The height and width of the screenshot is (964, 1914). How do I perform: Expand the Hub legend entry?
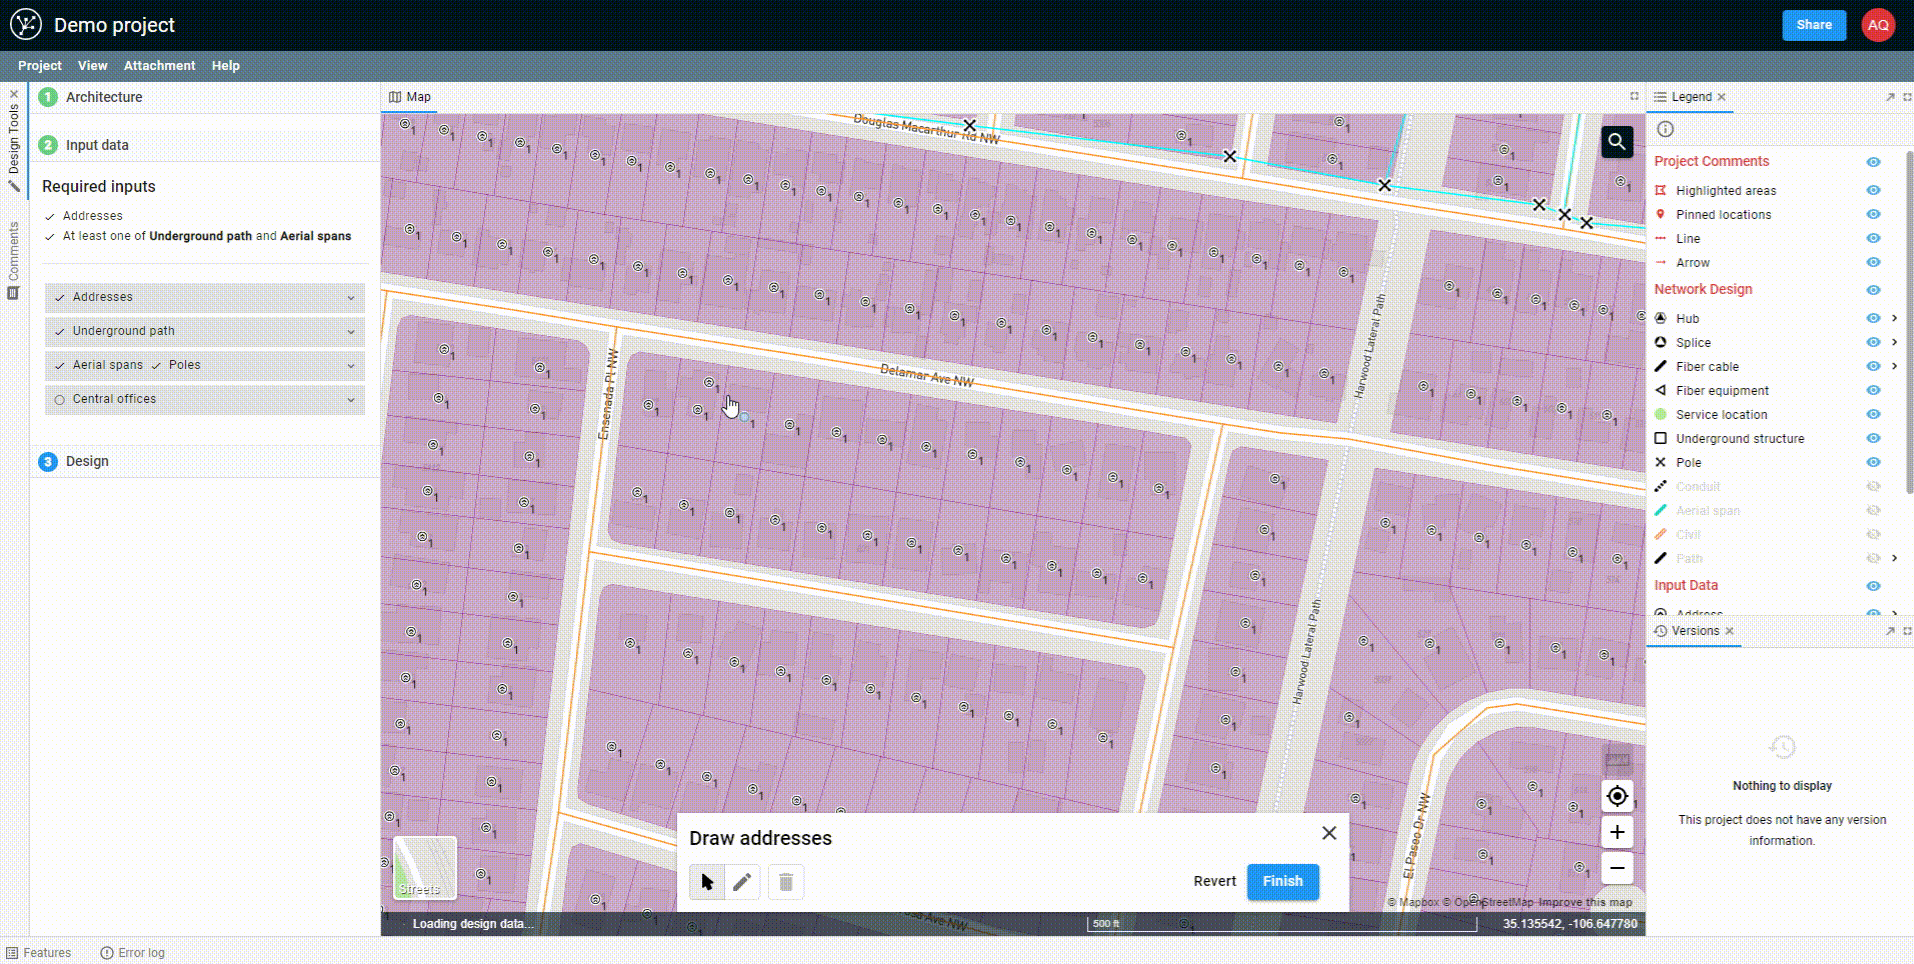point(1894,318)
